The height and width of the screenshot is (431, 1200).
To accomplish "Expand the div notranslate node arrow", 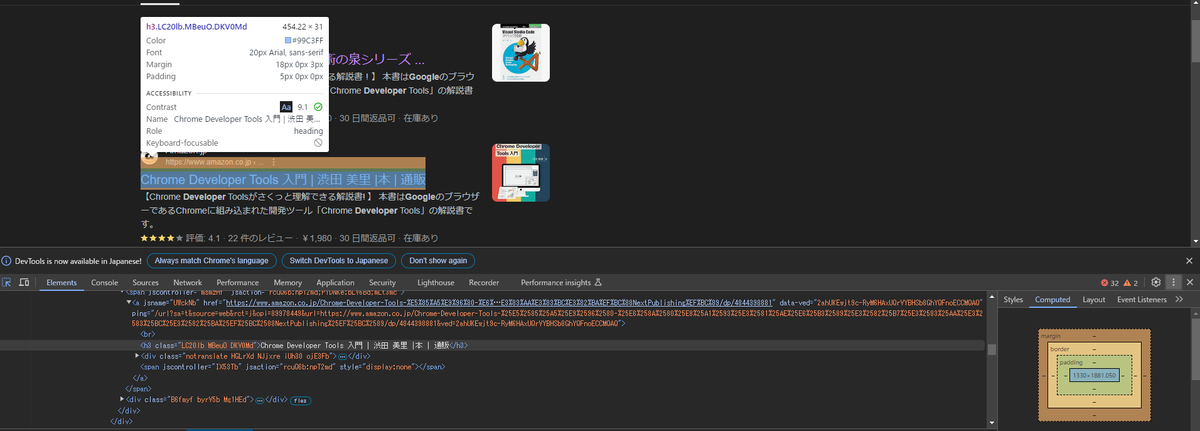I will 138,356.
